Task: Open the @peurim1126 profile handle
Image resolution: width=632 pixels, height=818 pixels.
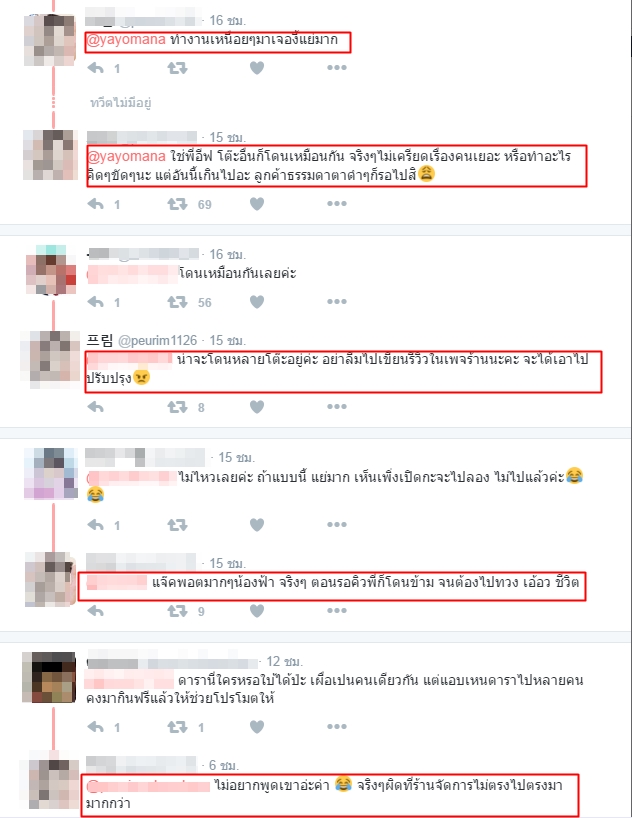Action: (x=158, y=341)
